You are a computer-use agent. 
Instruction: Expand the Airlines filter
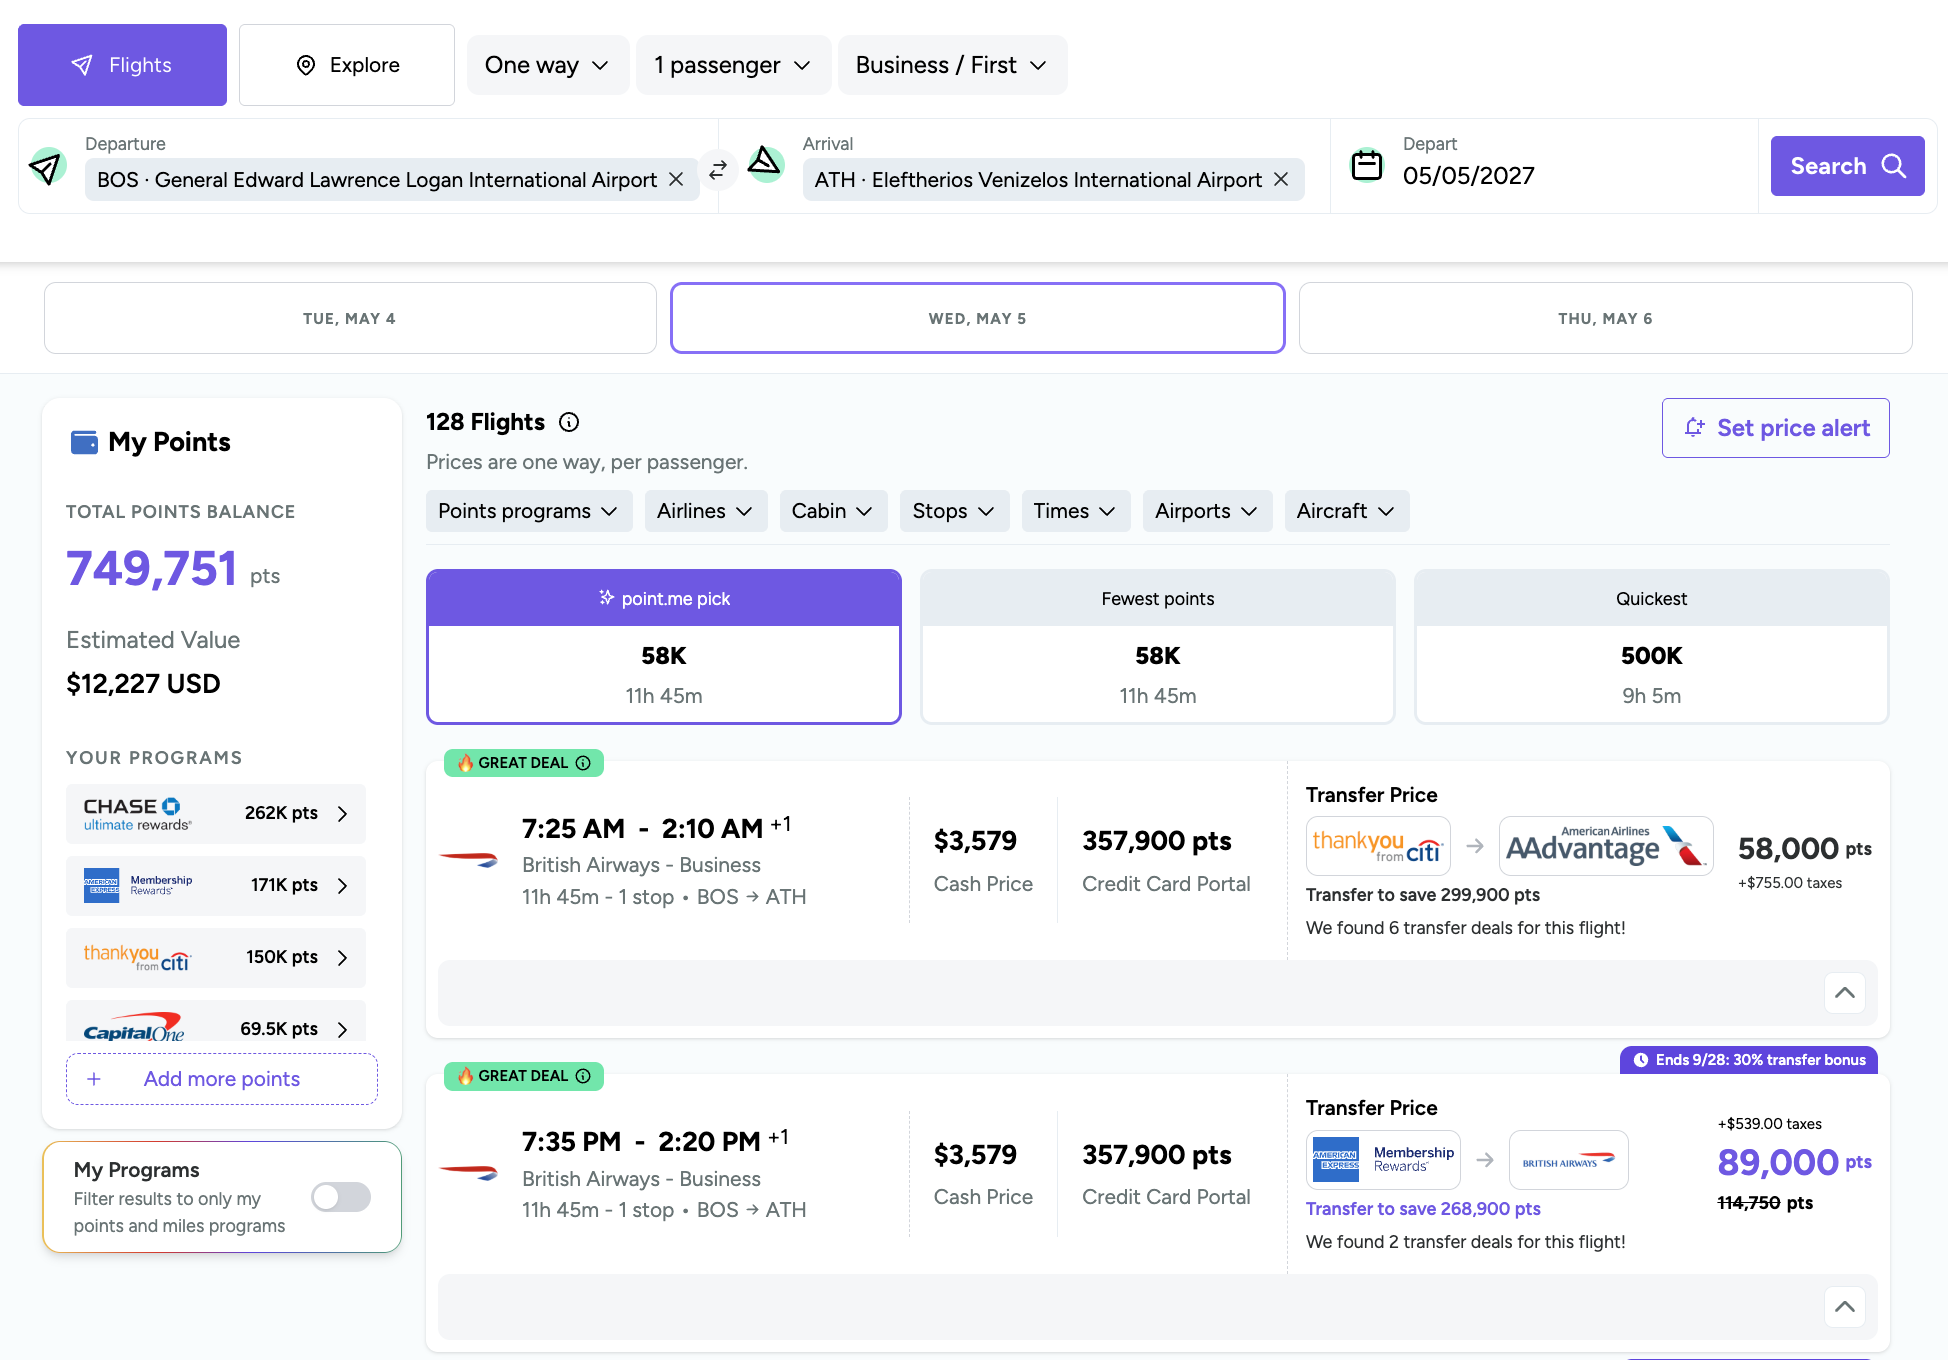click(x=705, y=511)
